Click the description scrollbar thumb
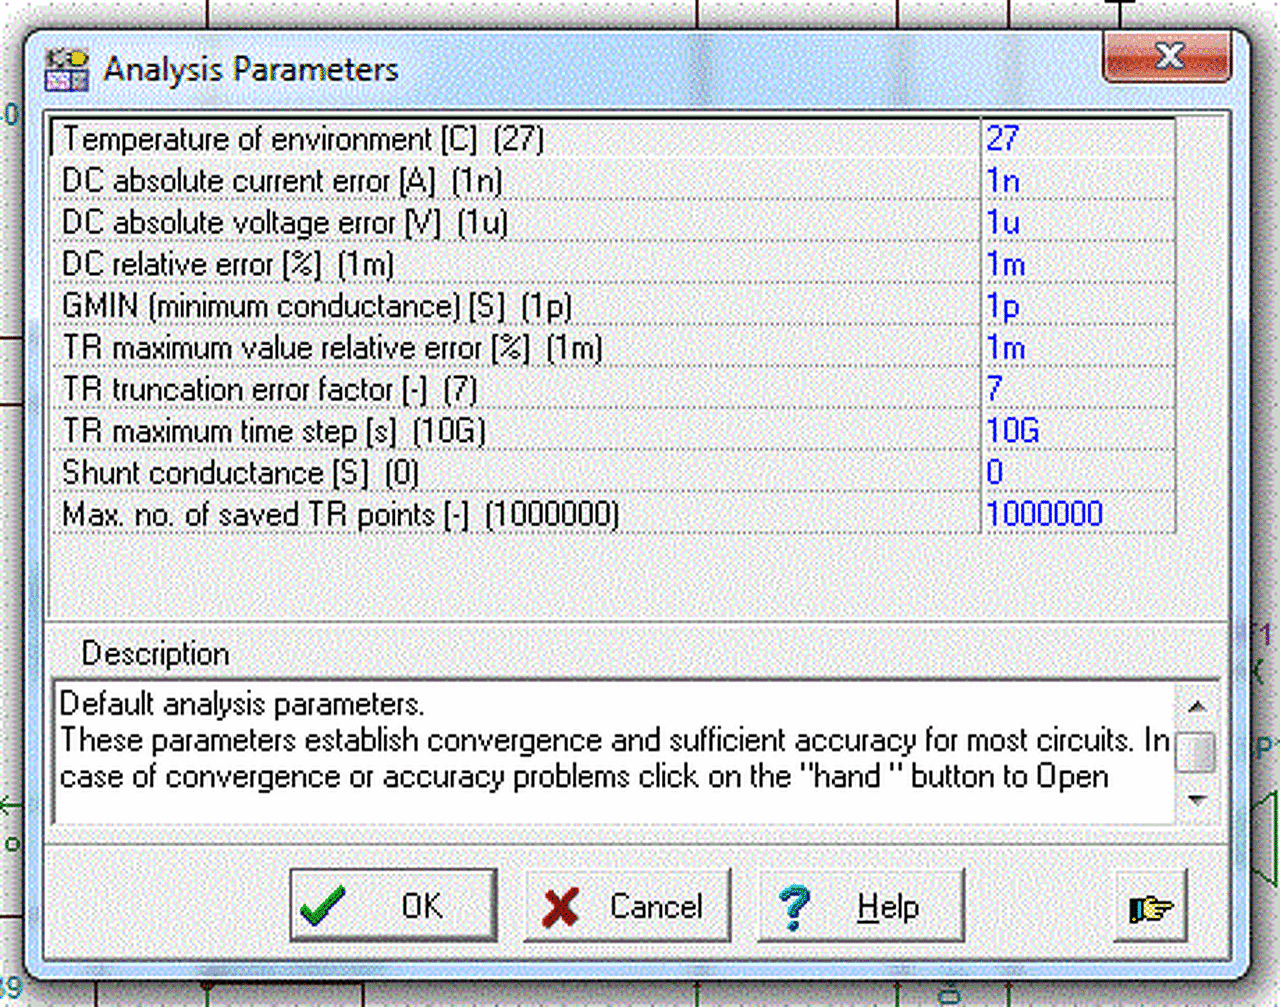The image size is (1280, 1007). [1196, 752]
